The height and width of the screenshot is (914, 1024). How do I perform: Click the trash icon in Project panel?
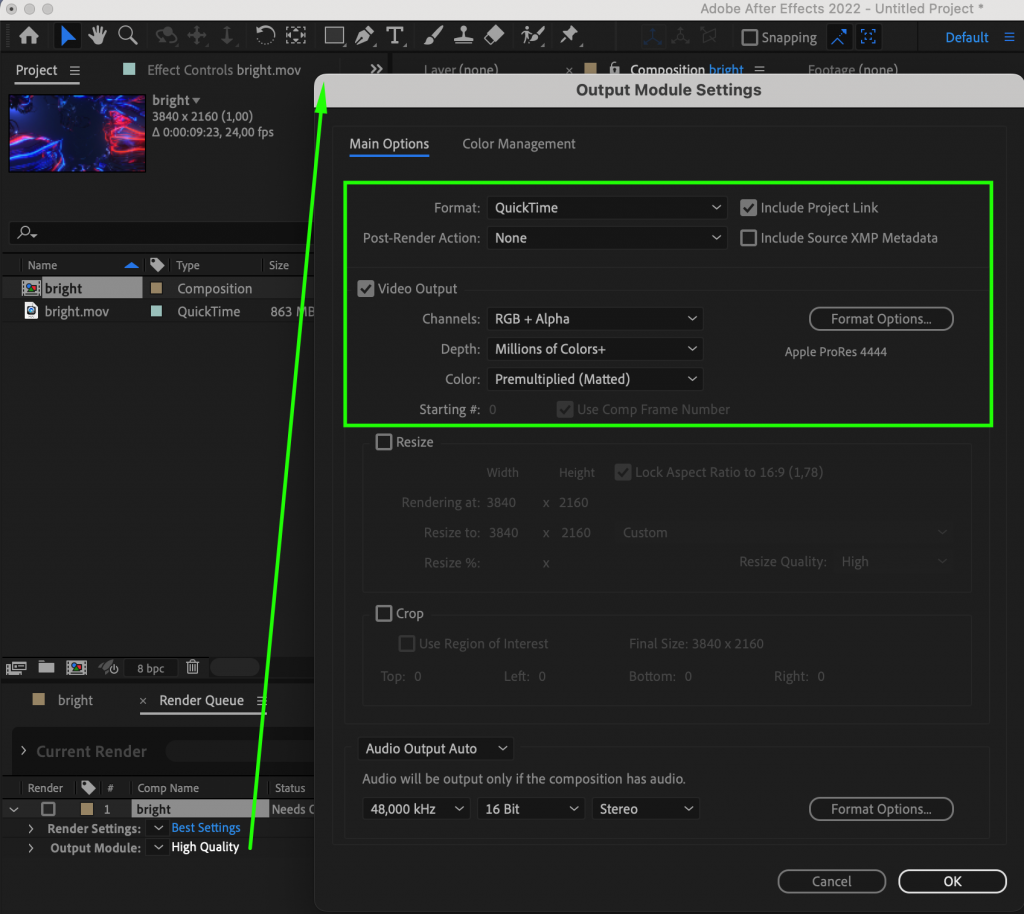(192, 667)
